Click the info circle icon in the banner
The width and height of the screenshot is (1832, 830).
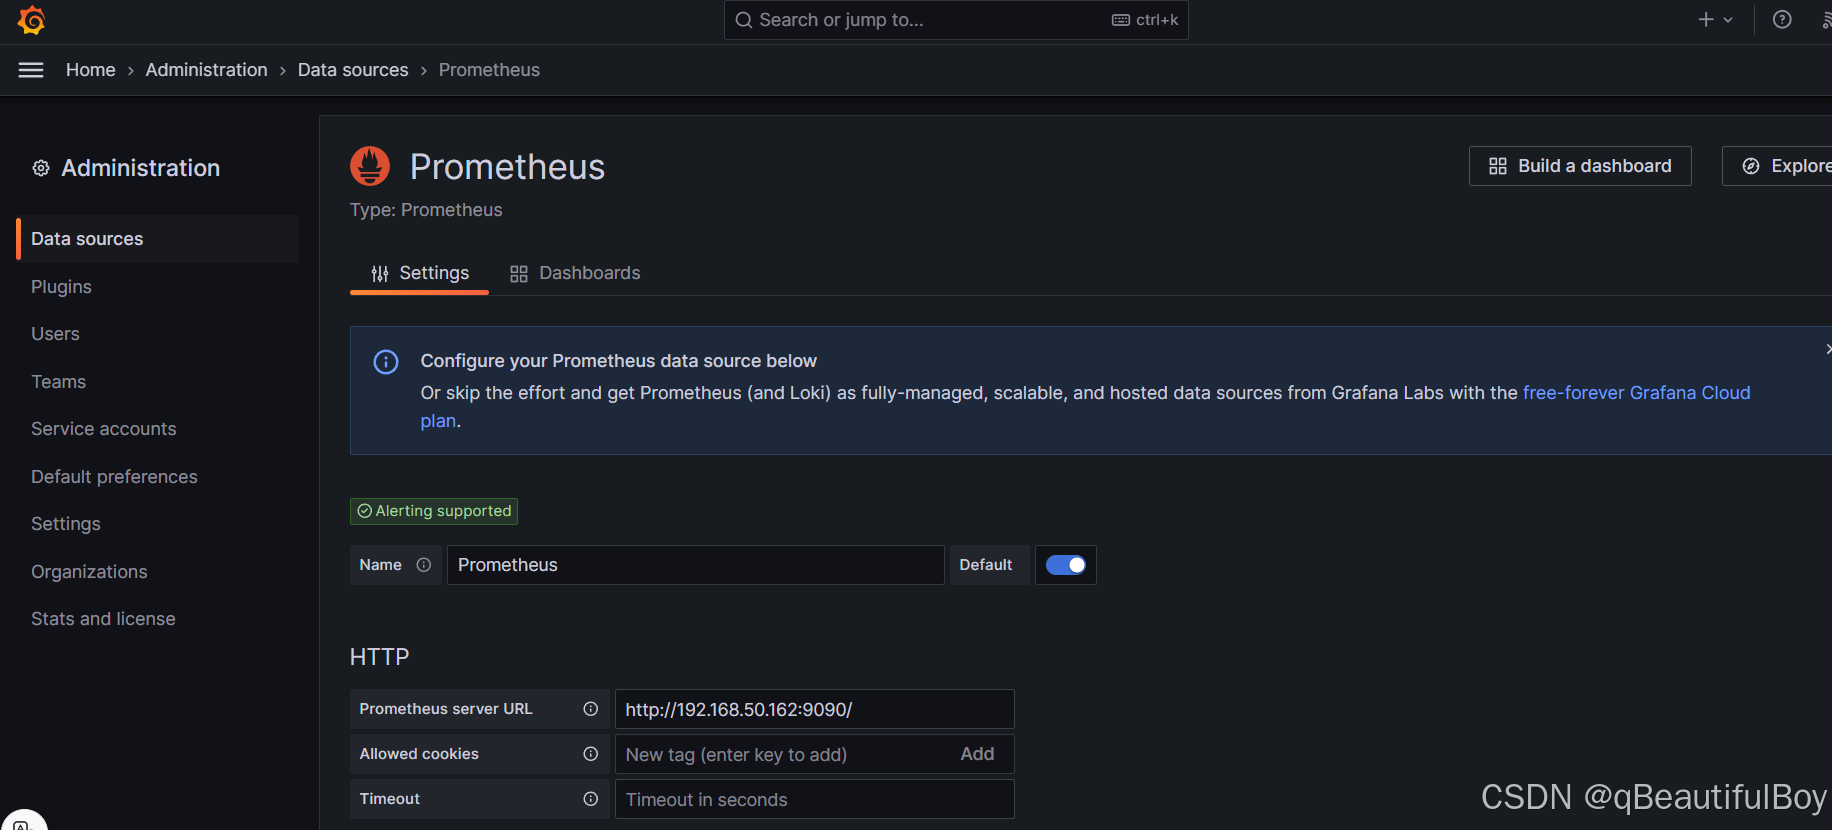(x=386, y=362)
